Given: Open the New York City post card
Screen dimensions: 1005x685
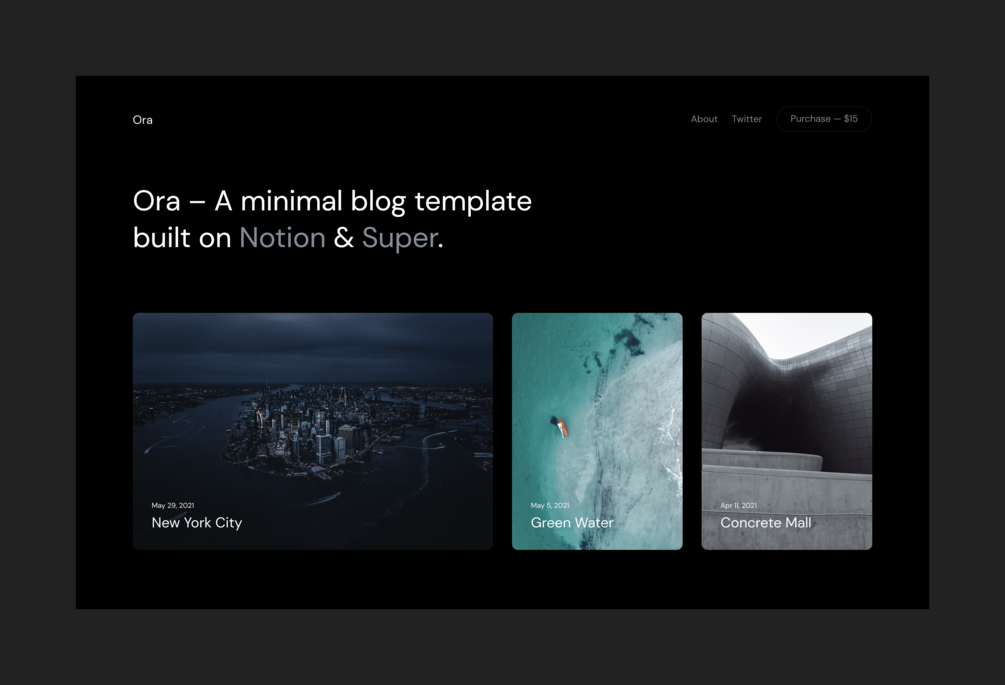Looking at the screenshot, I should [313, 431].
